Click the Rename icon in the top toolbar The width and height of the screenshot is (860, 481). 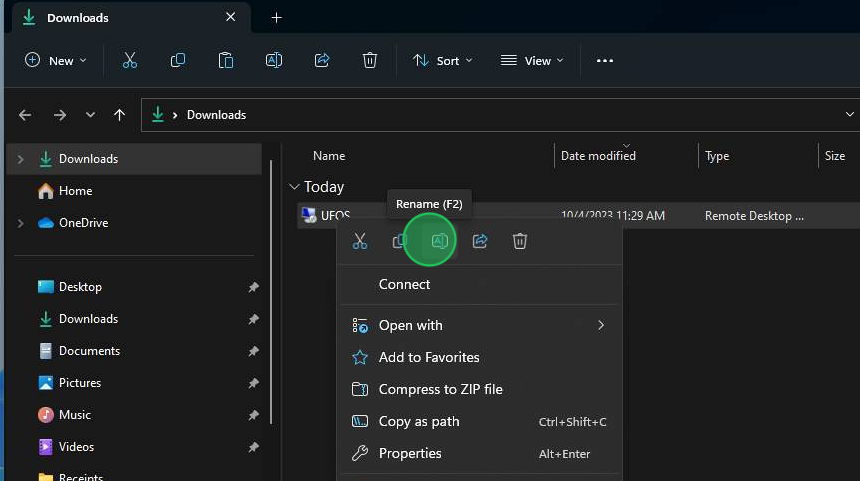coord(274,60)
